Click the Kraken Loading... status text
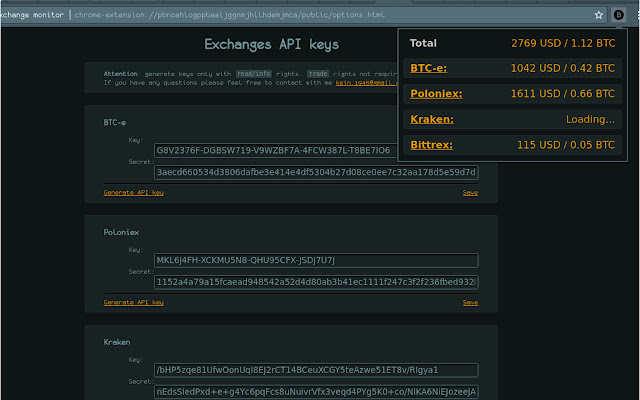The width and height of the screenshot is (640, 400). click(590, 119)
